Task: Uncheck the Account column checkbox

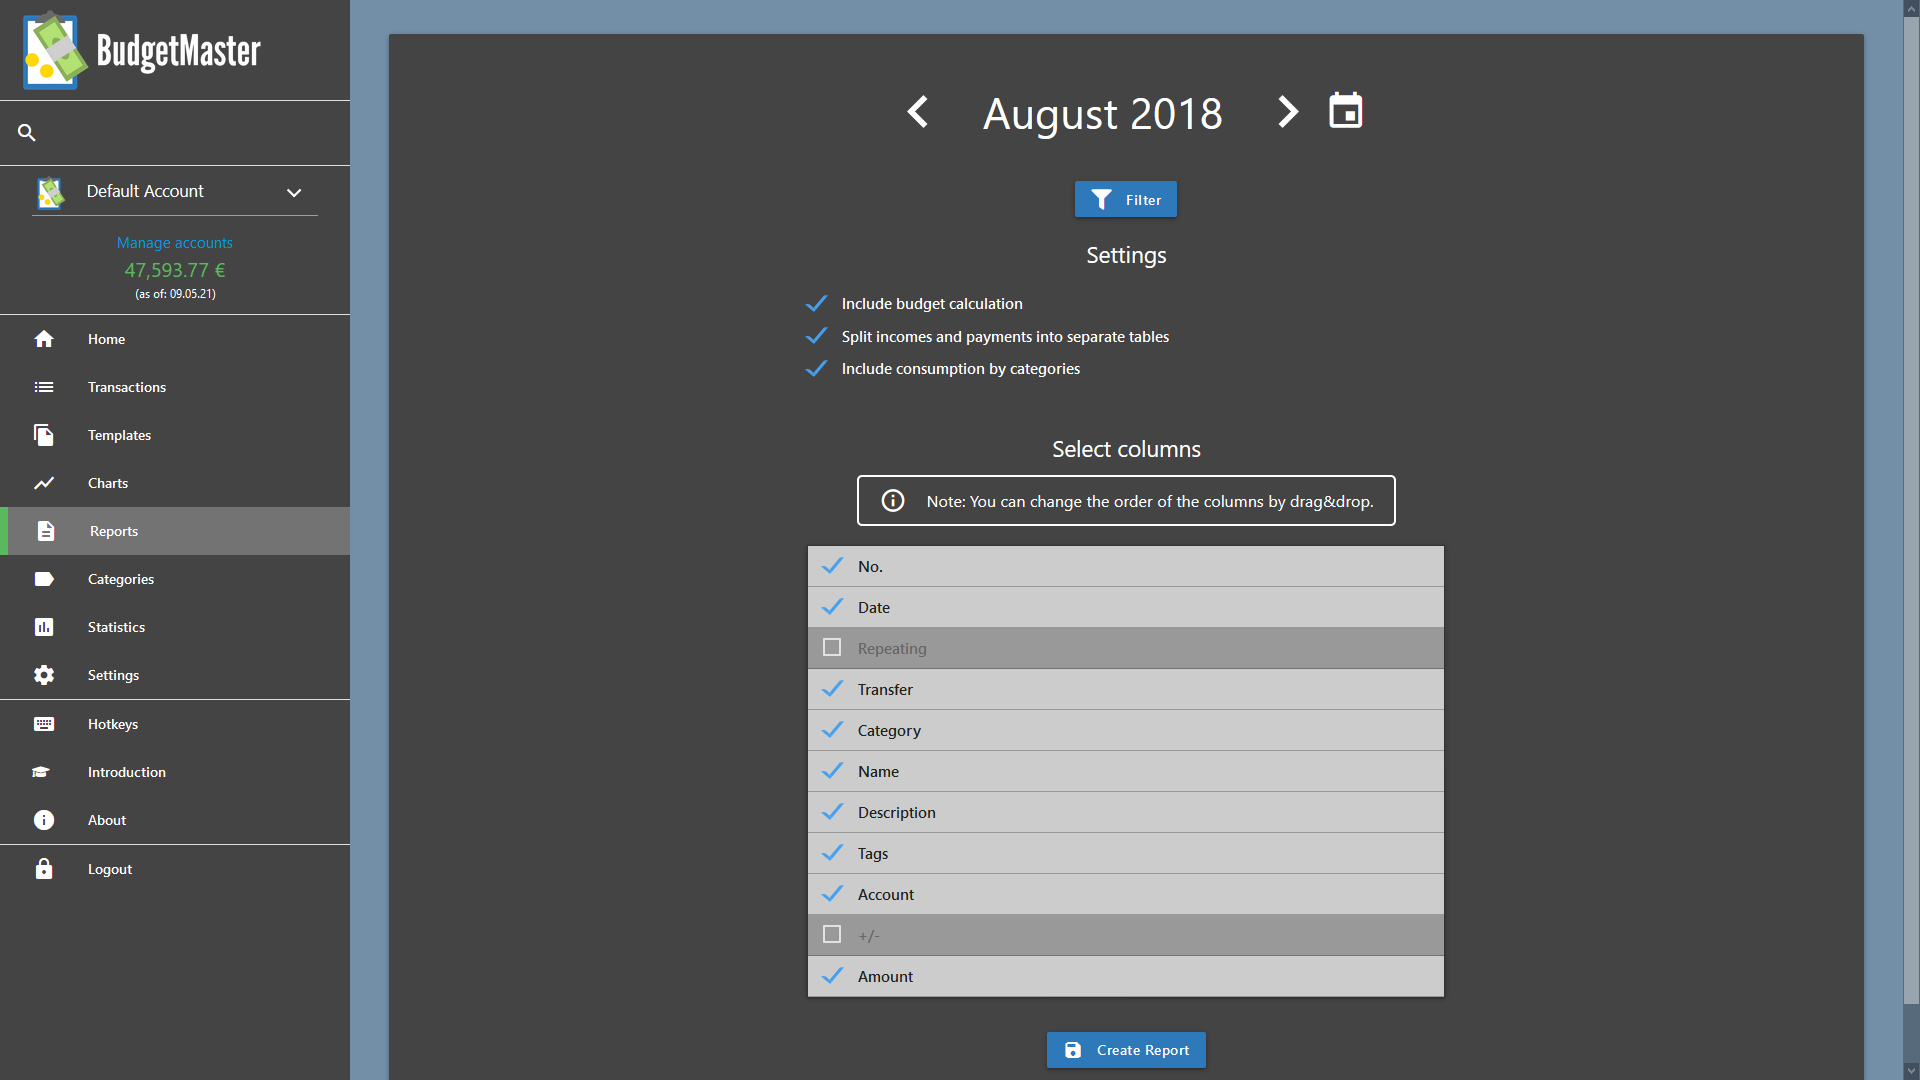Action: coord(832,894)
